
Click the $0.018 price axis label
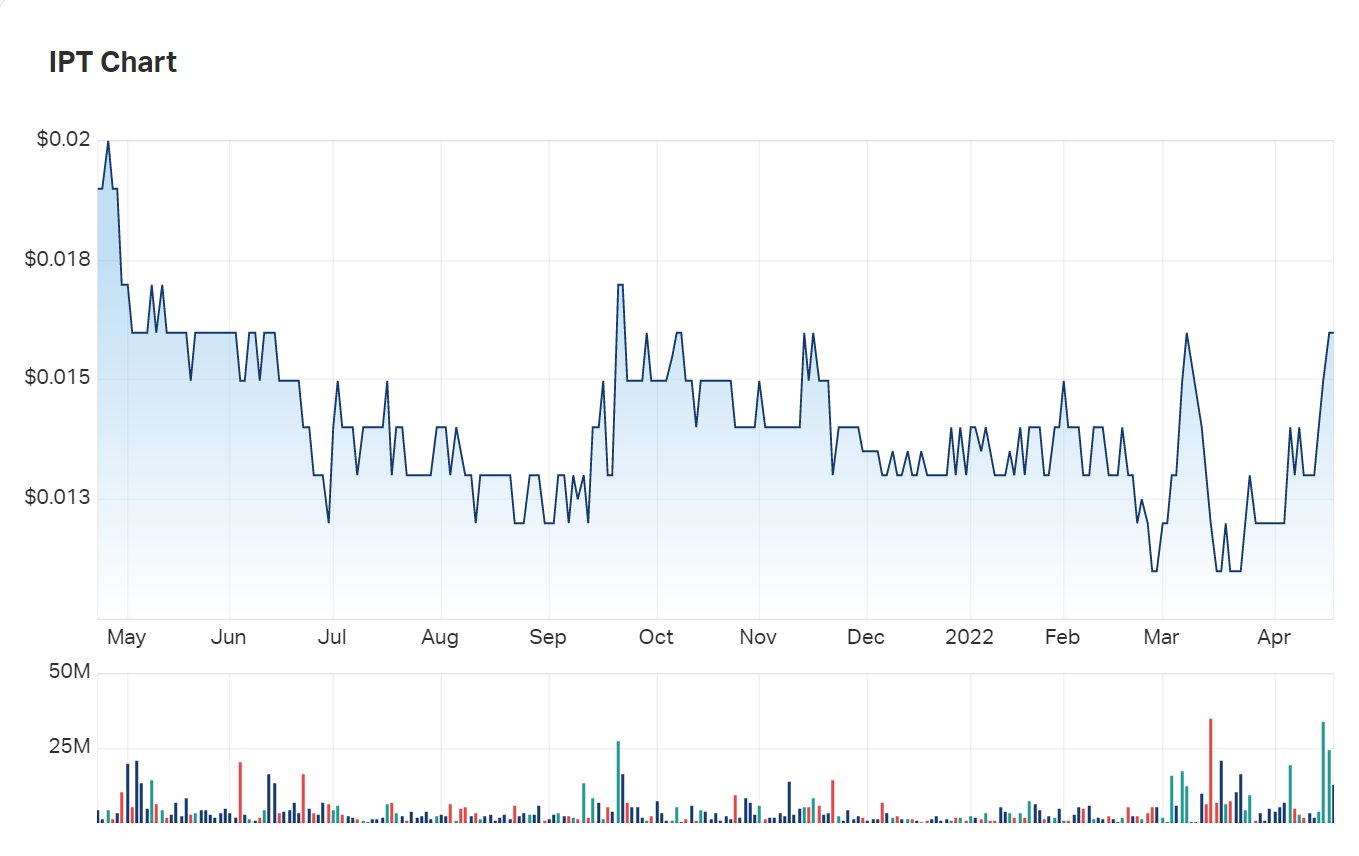(57, 259)
